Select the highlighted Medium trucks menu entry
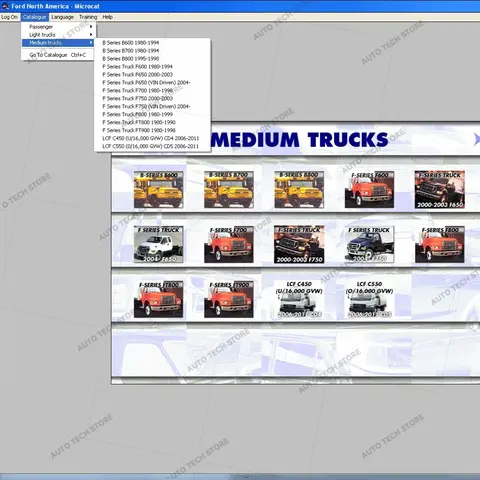This screenshot has width=480, height=480. pos(58,43)
